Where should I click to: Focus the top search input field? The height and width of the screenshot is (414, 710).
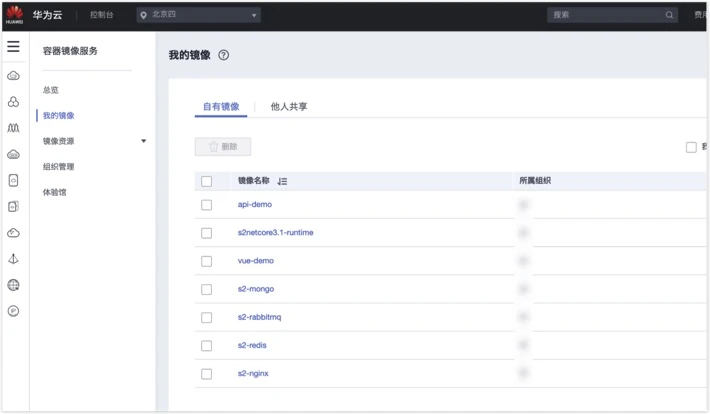606,15
